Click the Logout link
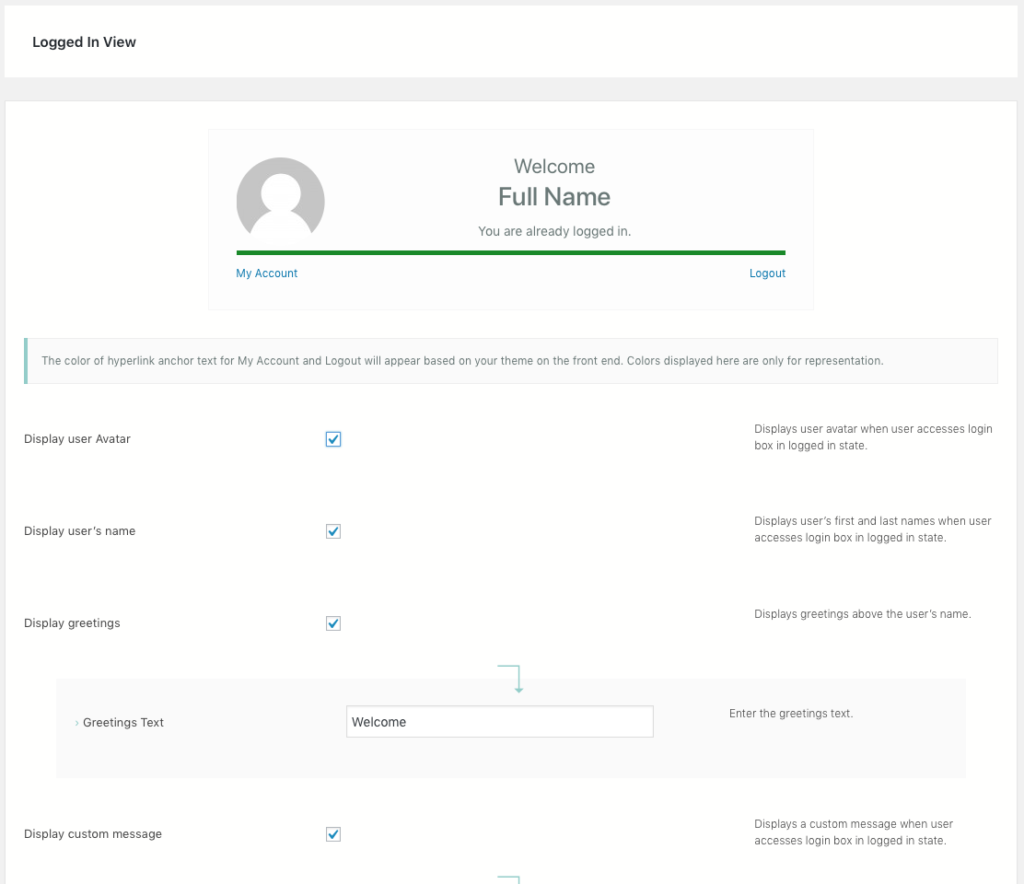The height and width of the screenshot is (884, 1024). coord(767,272)
